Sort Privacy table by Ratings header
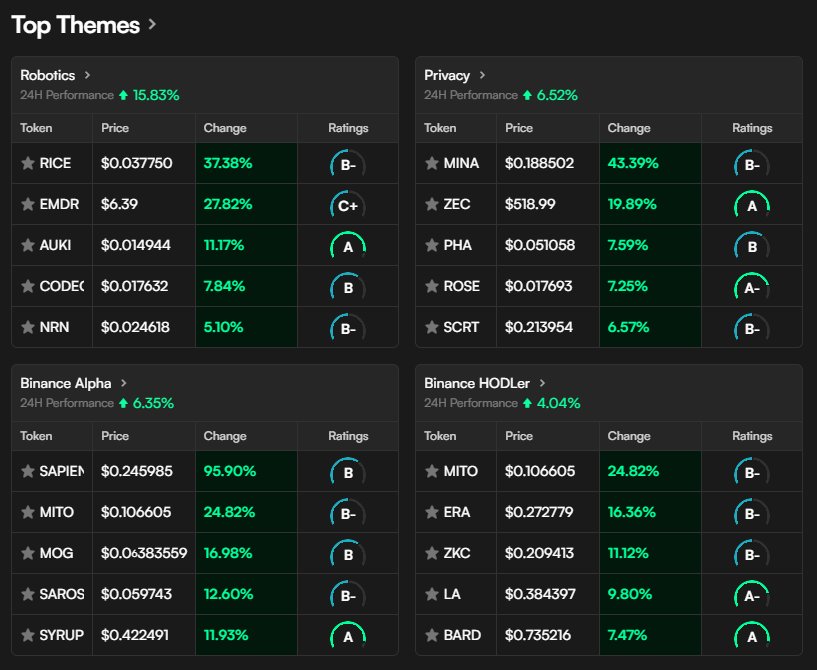 [752, 128]
